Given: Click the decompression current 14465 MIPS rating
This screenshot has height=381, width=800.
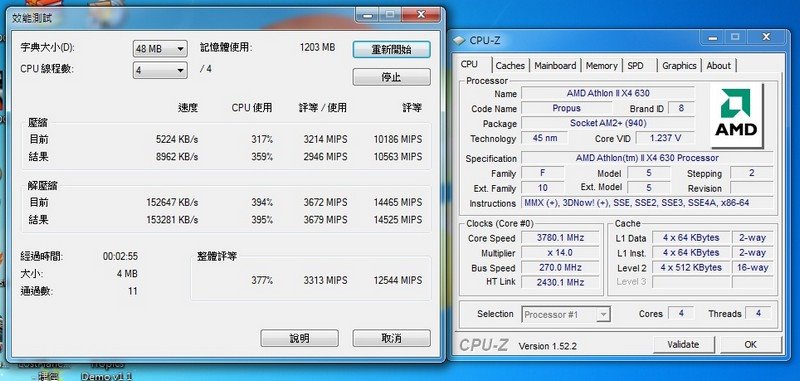Looking at the screenshot, I should tap(398, 202).
